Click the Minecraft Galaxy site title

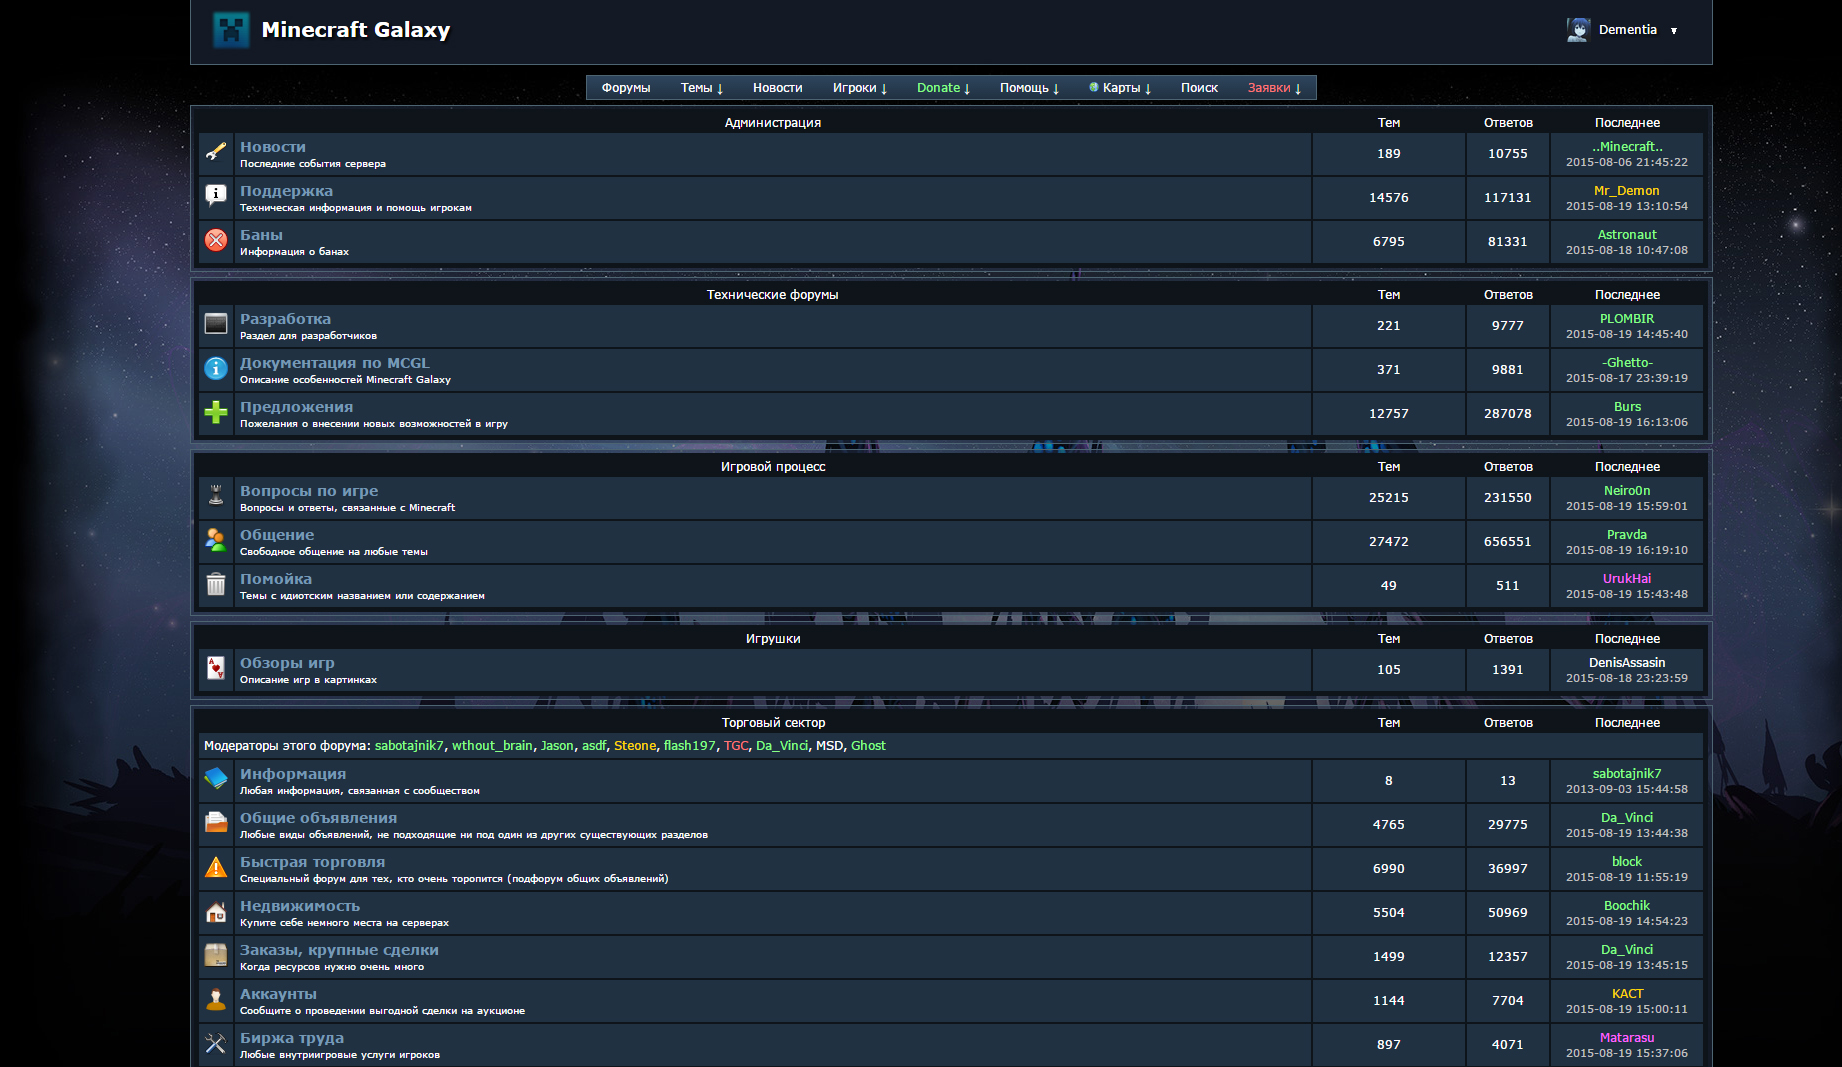point(356,30)
